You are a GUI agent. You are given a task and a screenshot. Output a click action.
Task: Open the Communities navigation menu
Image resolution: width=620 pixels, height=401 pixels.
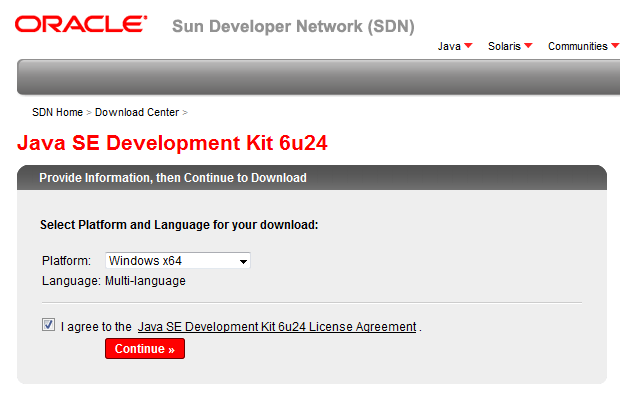[x=583, y=46]
